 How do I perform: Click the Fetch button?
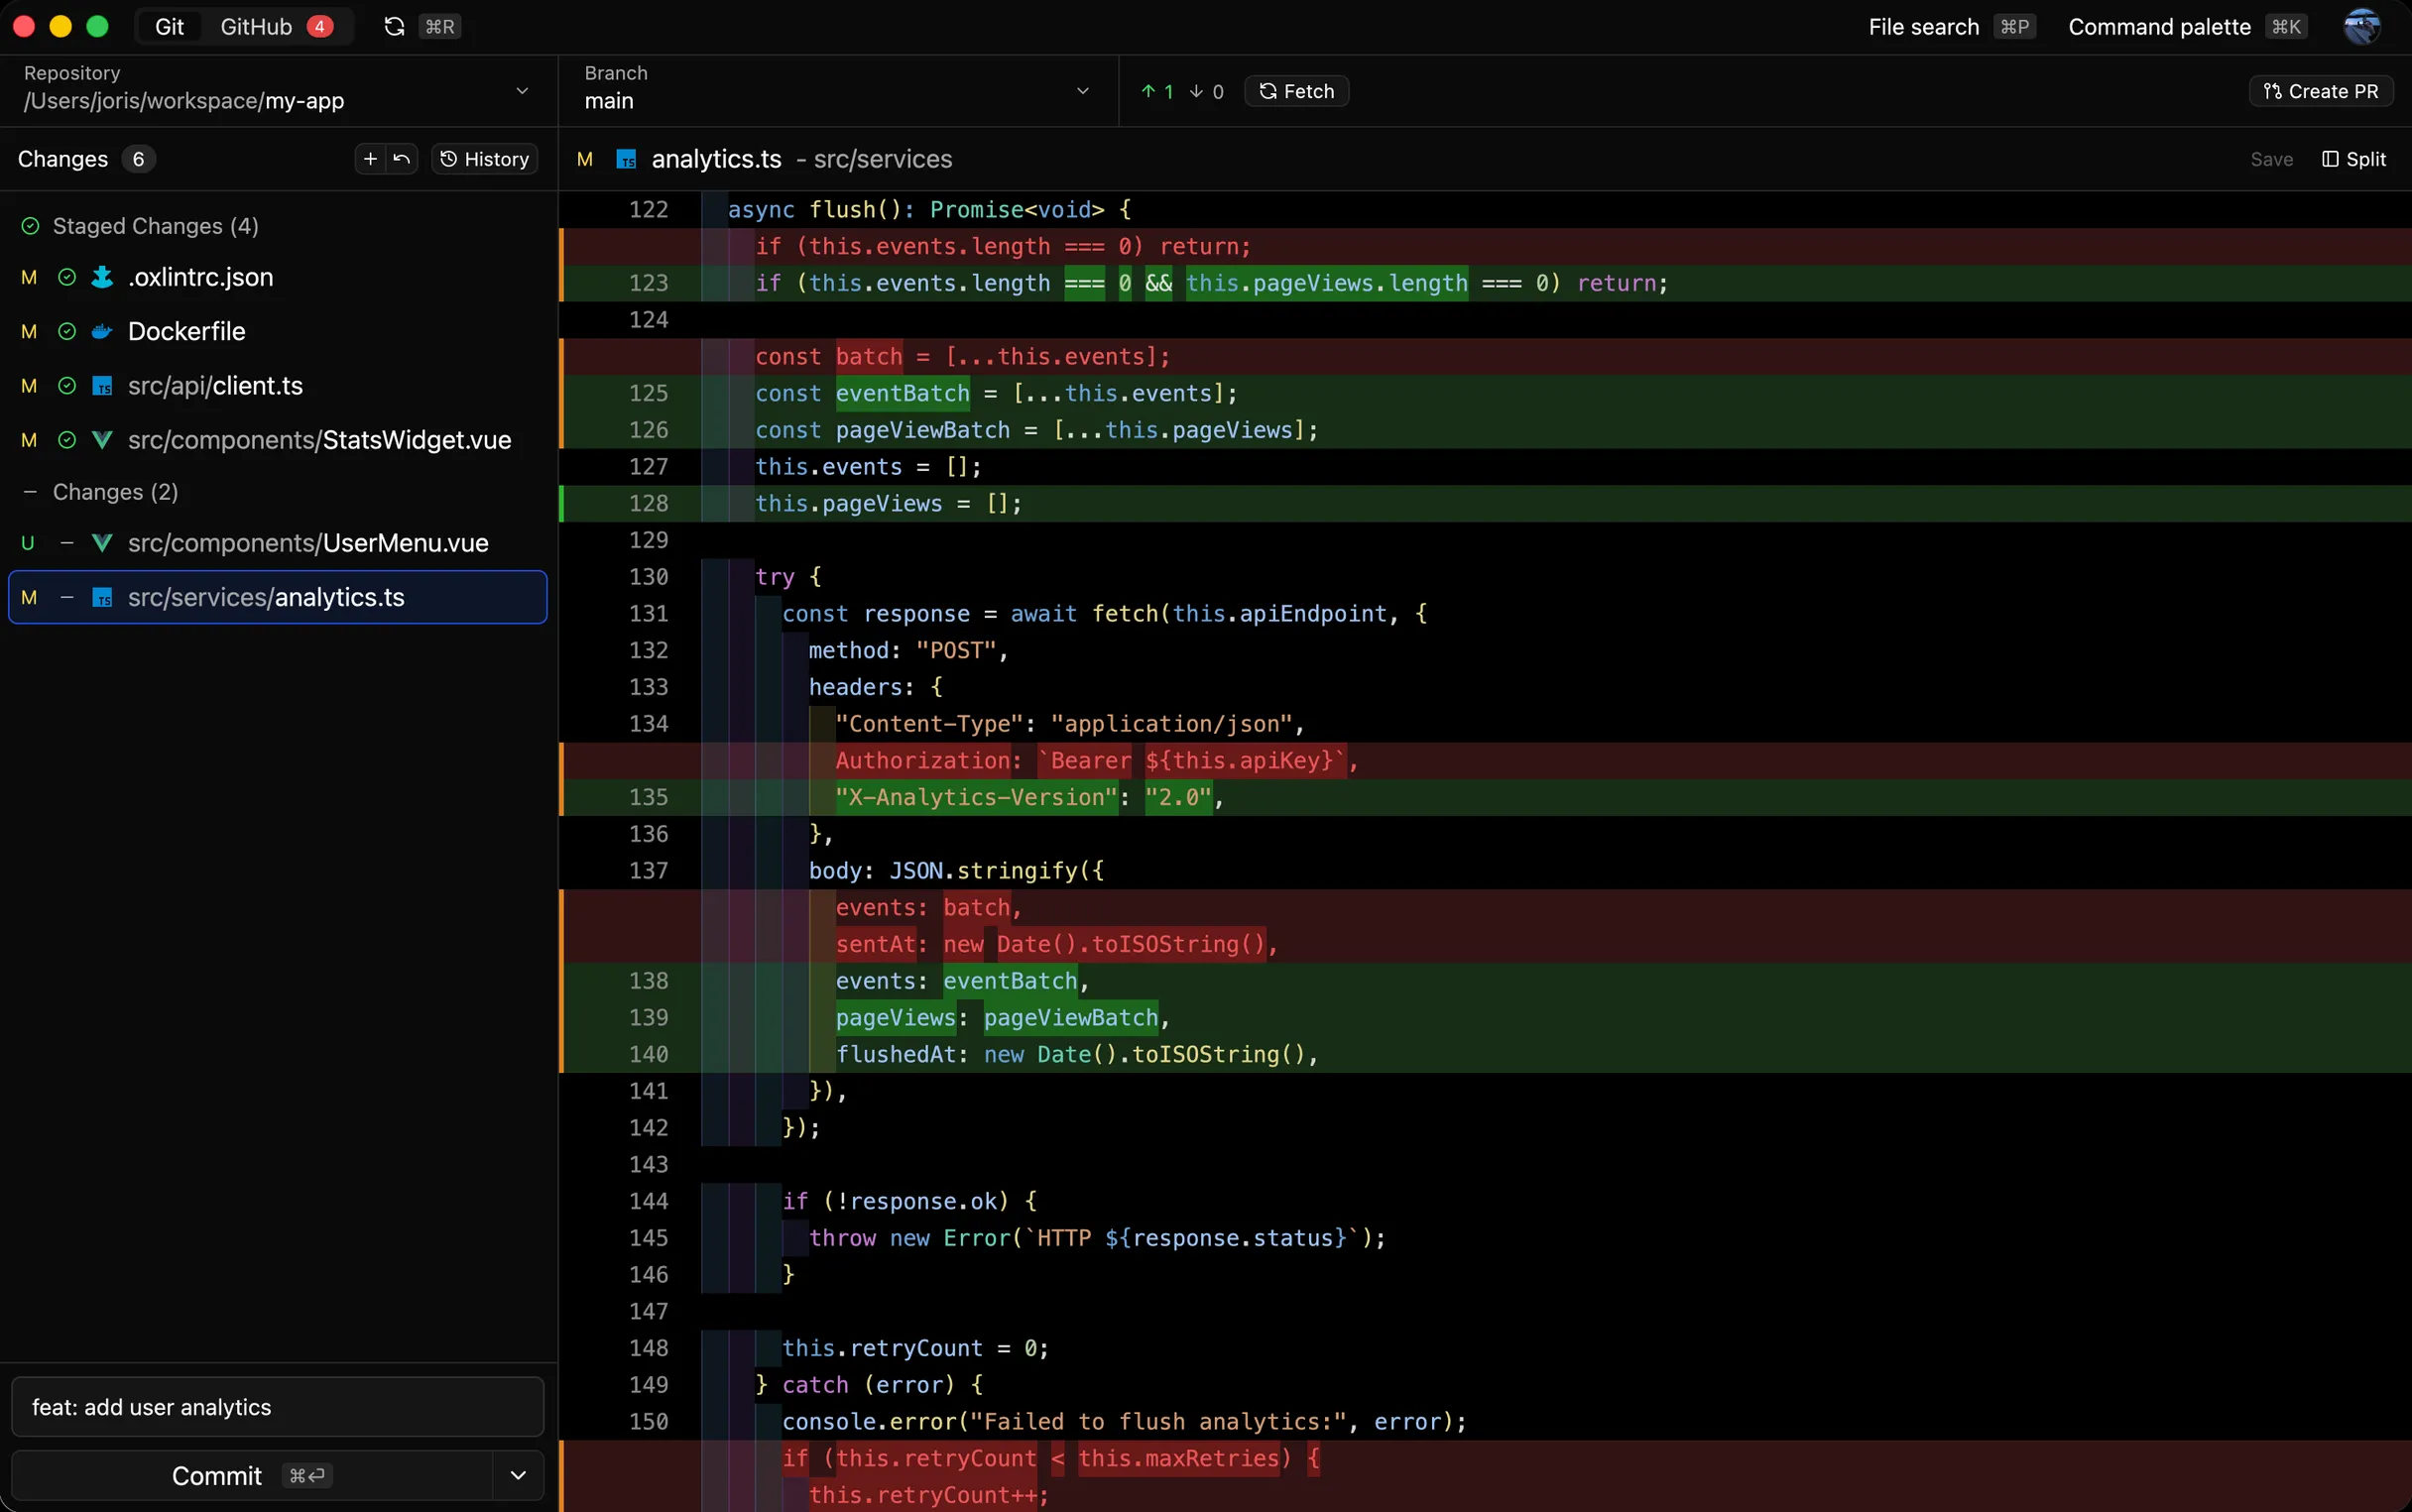pyautogui.click(x=1296, y=90)
